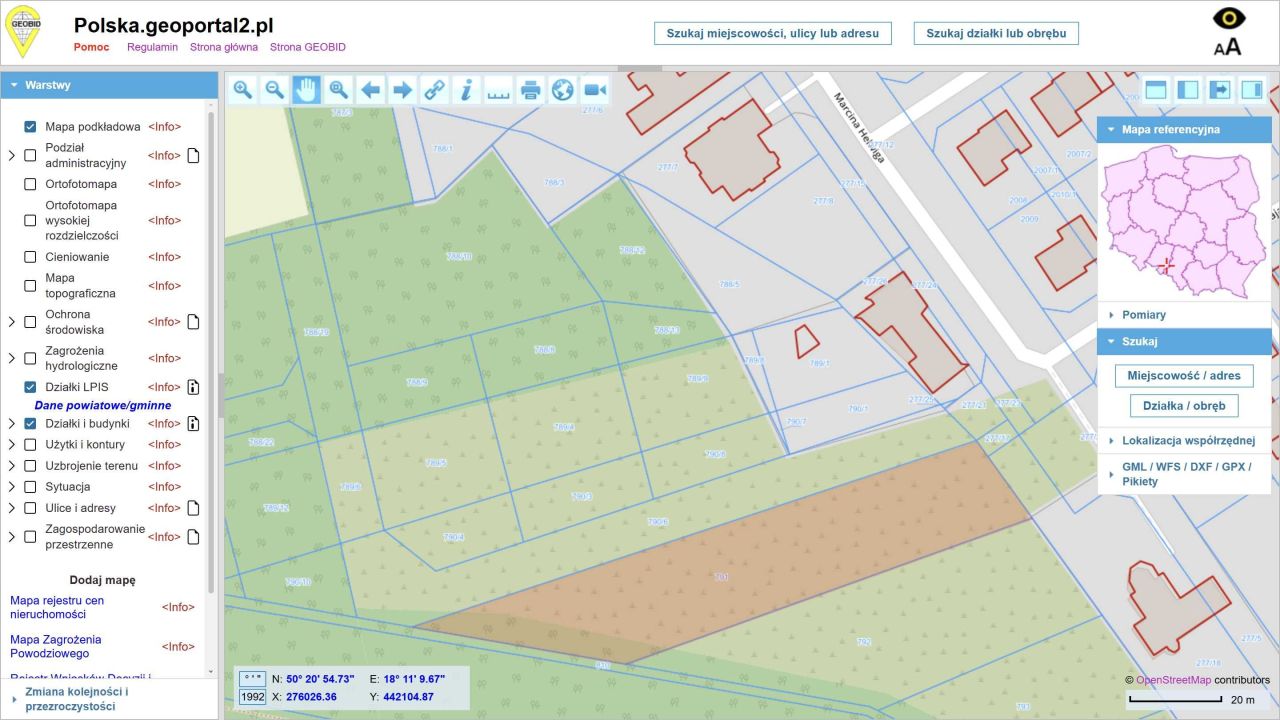Expand the Sytuacja tree node

click(12, 487)
